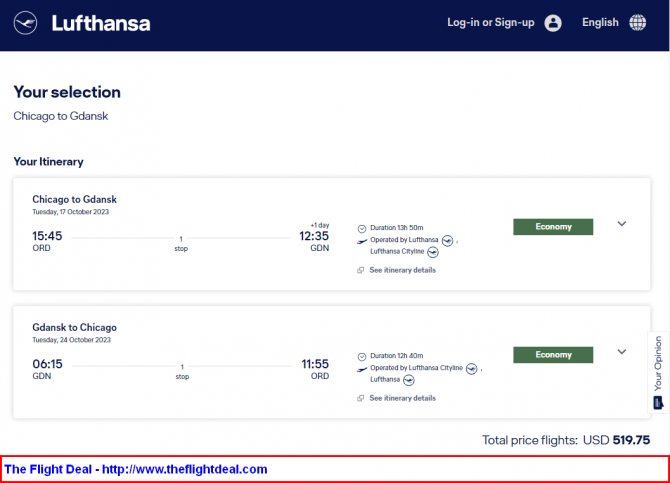The height and width of the screenshot is (483, 670).
Task: Click the Economy badge on outbound flight
Action: point(553,227)
